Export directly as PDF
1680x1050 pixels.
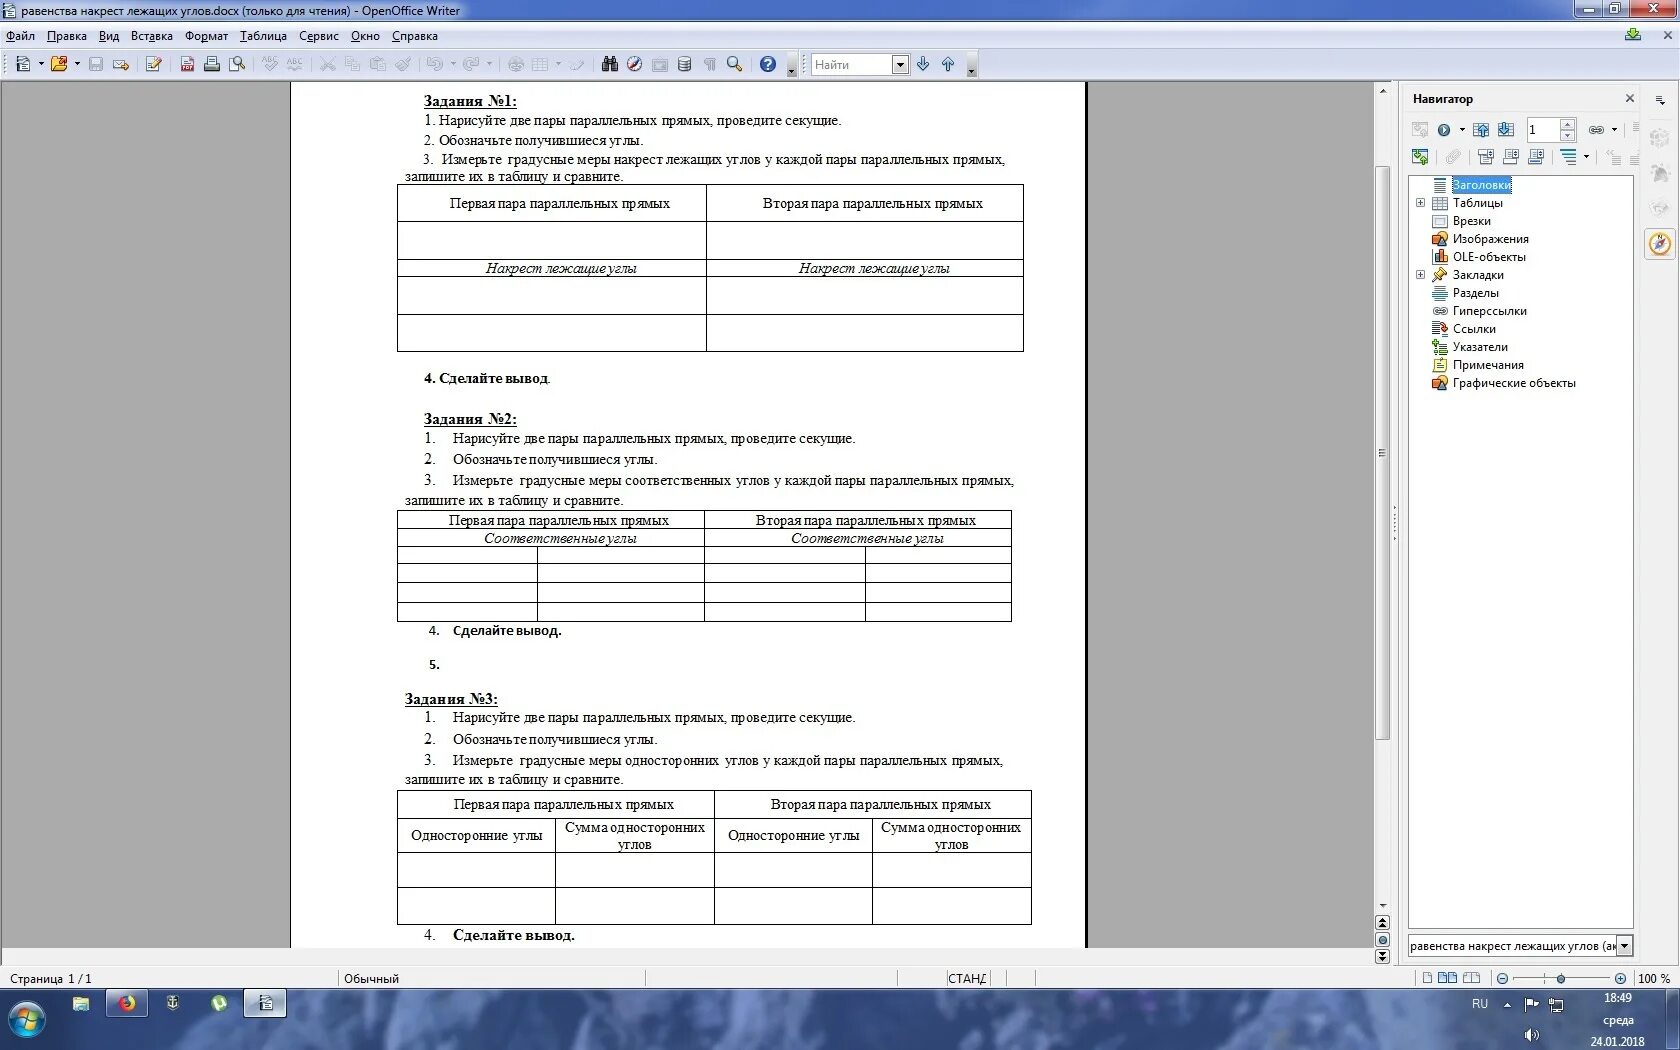click(x=187, y=64)
